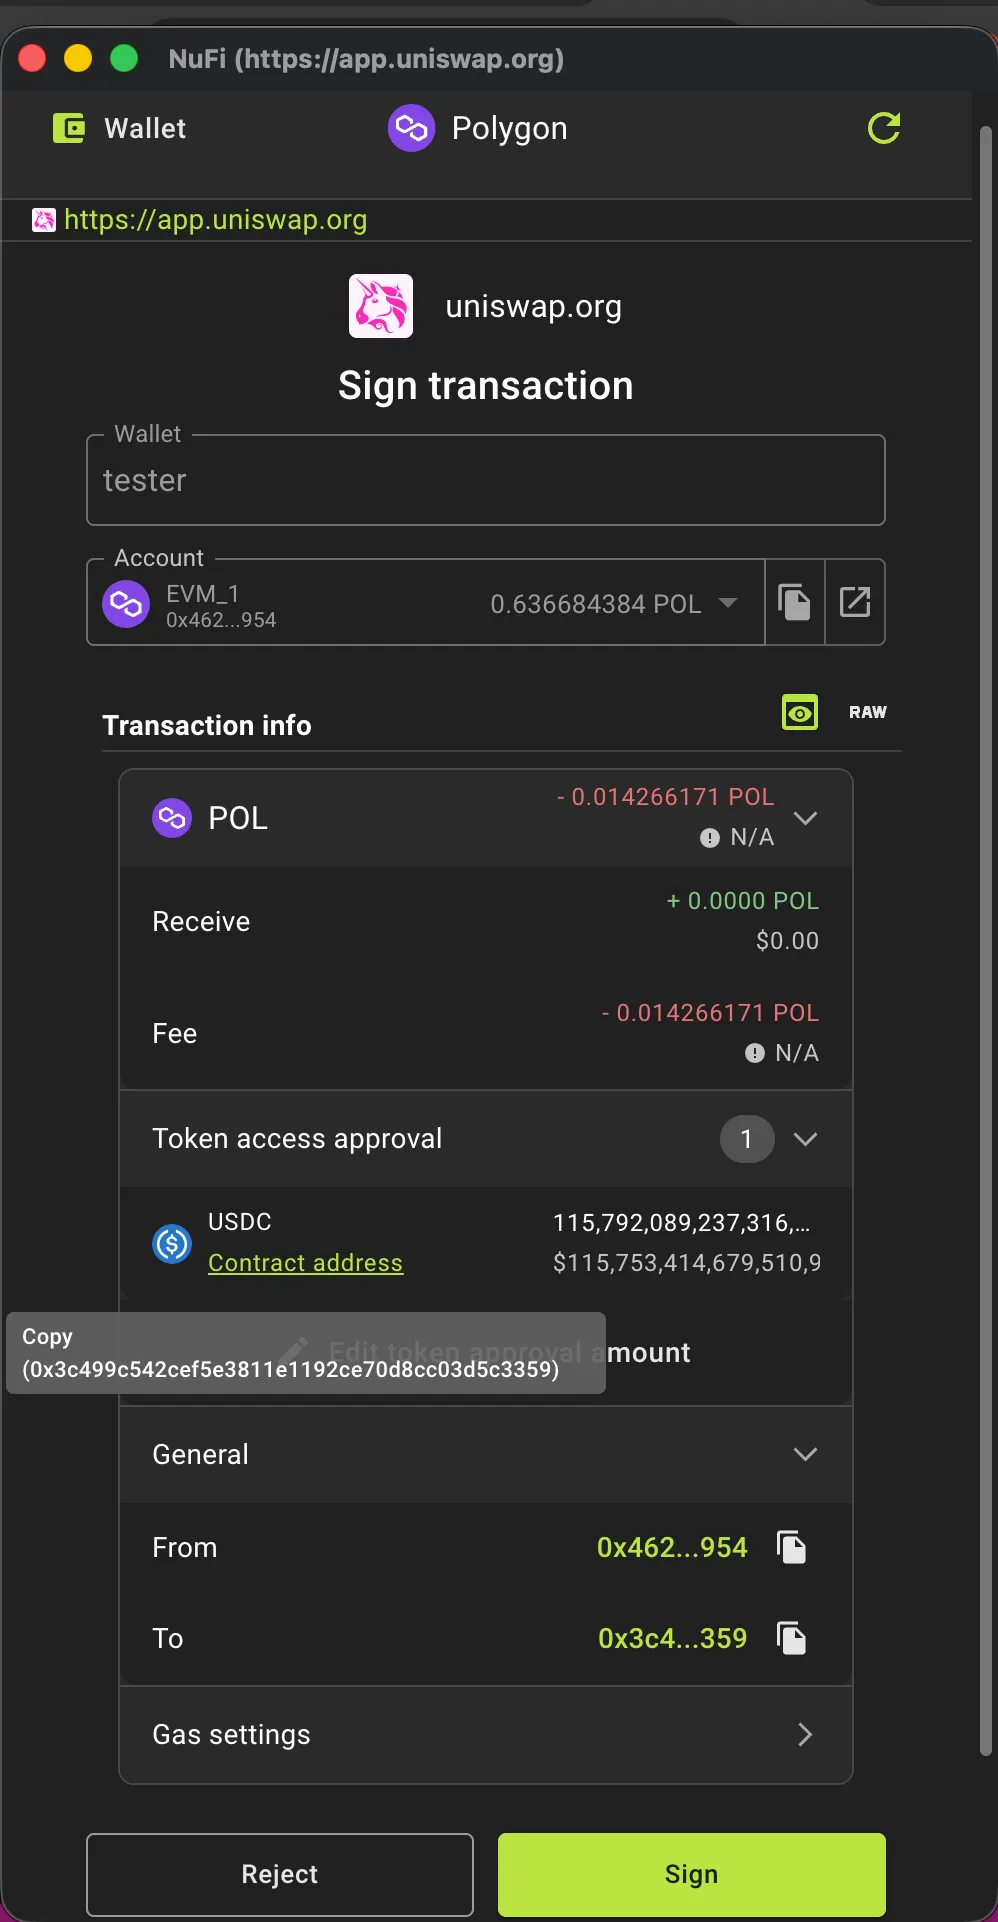Click the Polygon network icon
The width and height of the screenshot is (998, 1922).
point(411,128)
